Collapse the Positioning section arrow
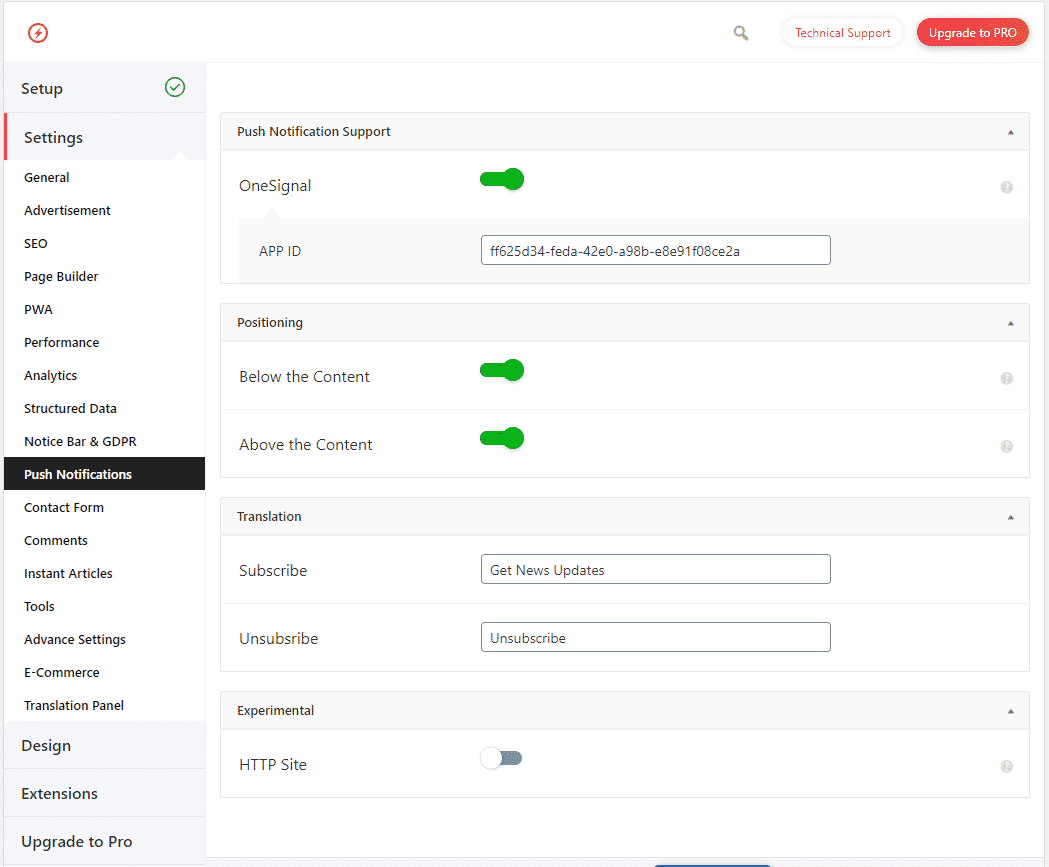 [x=1010, y=324]
